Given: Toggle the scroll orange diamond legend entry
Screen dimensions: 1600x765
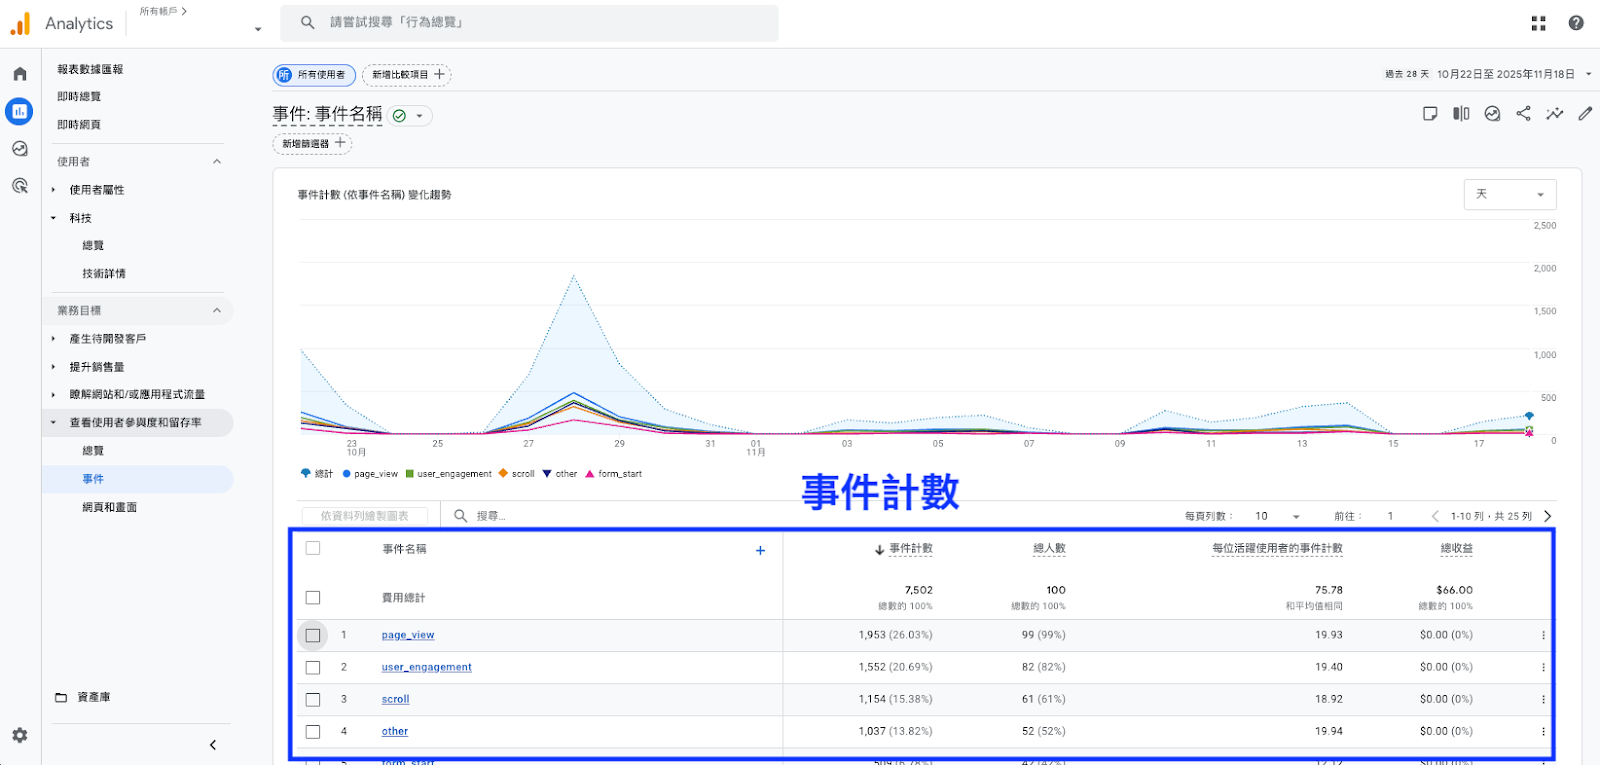Looking at the screenshot, I should point(517,474).
